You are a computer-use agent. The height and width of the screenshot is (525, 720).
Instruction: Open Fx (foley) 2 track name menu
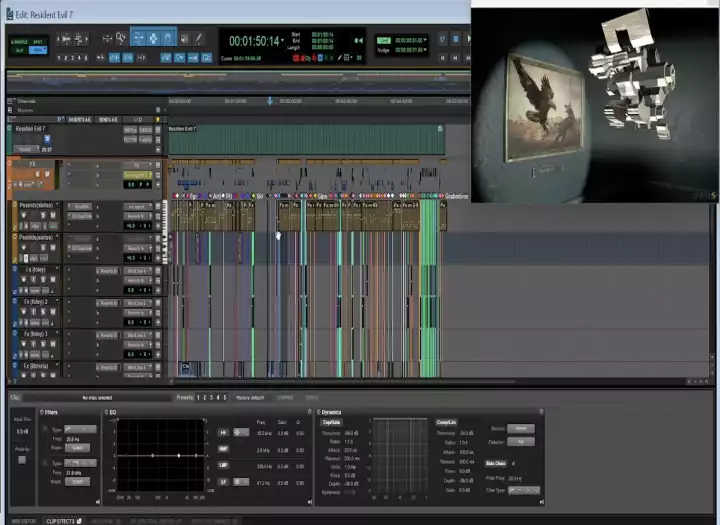37,302
